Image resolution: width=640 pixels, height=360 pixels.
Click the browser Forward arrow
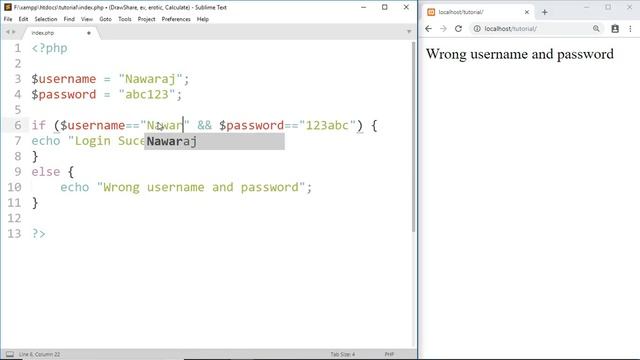(x=443, y=29)
